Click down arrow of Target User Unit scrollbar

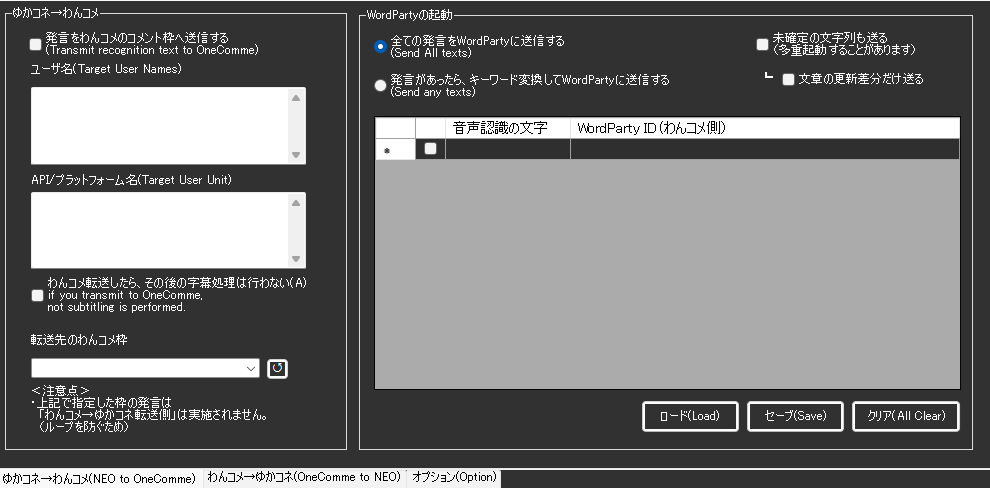pos(296,259)
